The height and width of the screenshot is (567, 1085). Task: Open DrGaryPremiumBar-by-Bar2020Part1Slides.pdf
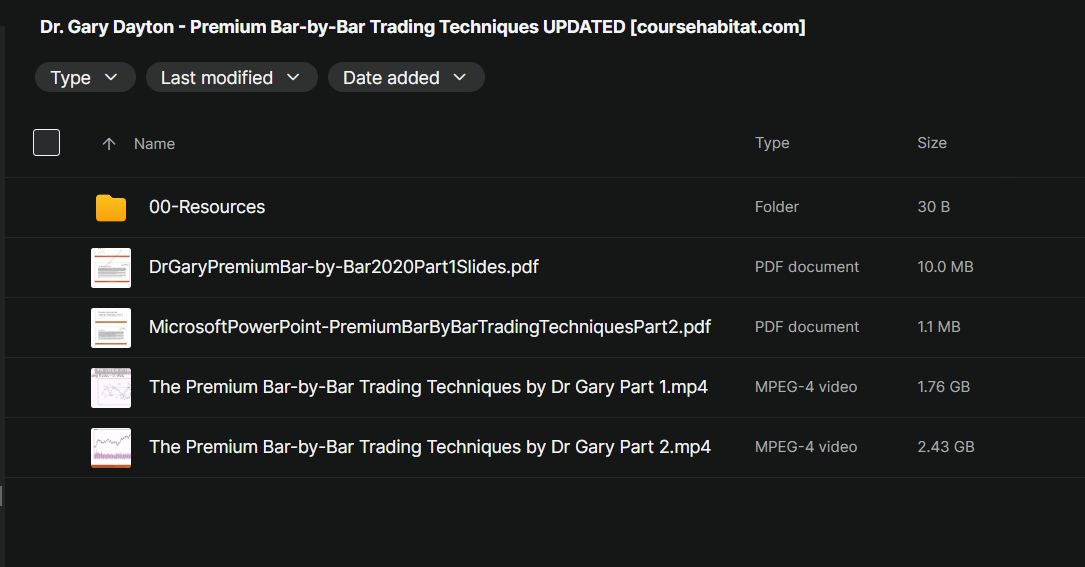pyautogui.click(x=344, y=267)
